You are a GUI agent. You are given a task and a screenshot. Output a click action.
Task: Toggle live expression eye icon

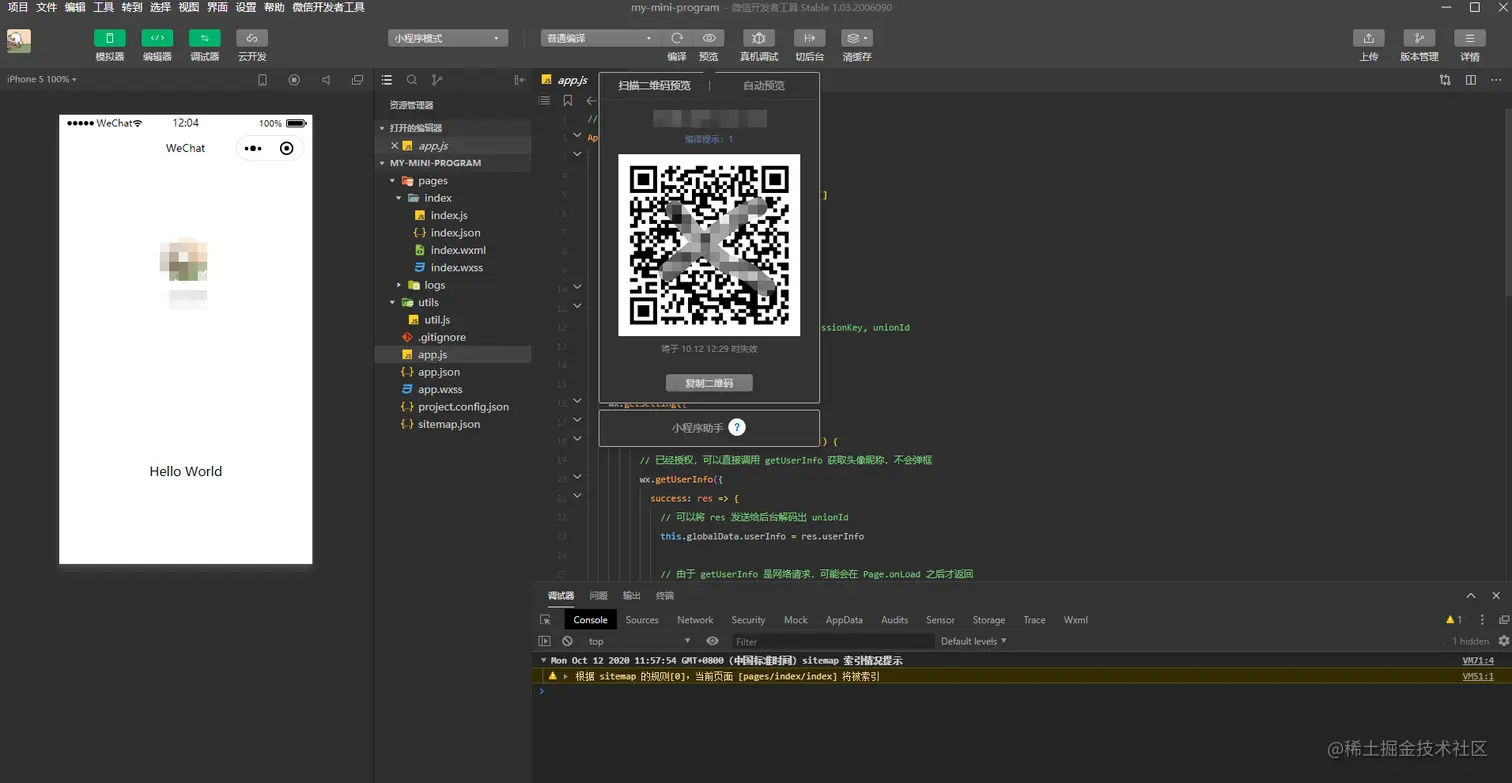712,641
